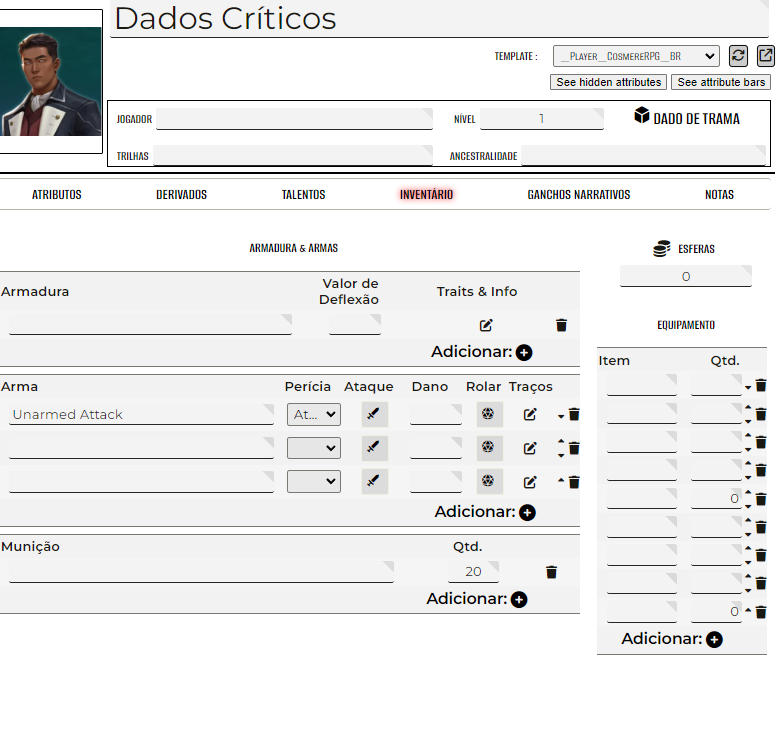Click the Esferas value field

(686, 276)
